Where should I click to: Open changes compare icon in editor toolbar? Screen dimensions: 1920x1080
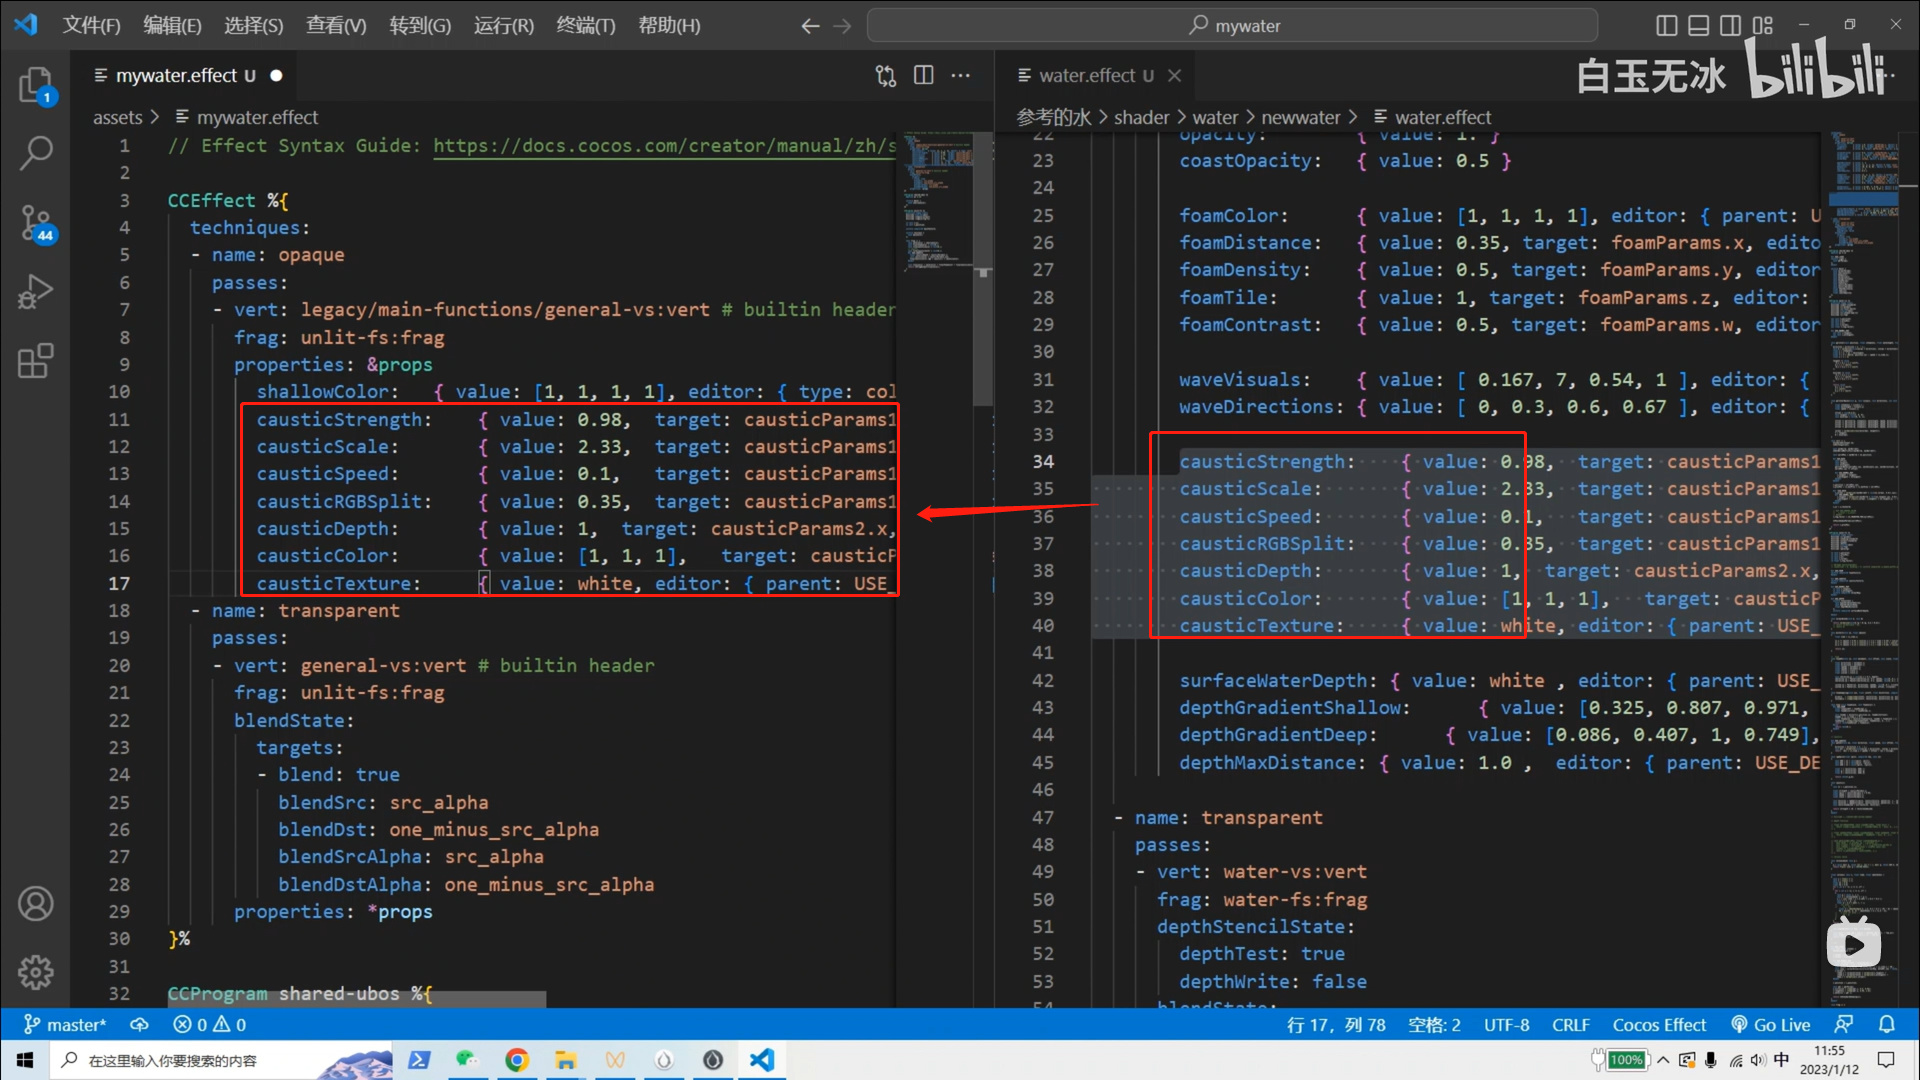click(x=886, y=75)
